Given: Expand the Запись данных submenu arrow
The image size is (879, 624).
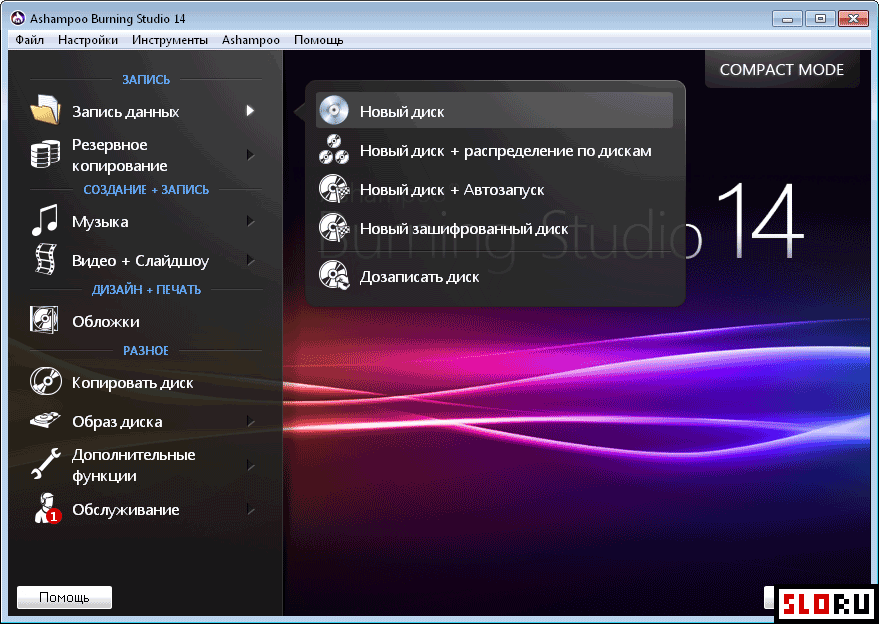Looking at the screenshot, I should 250,111.
